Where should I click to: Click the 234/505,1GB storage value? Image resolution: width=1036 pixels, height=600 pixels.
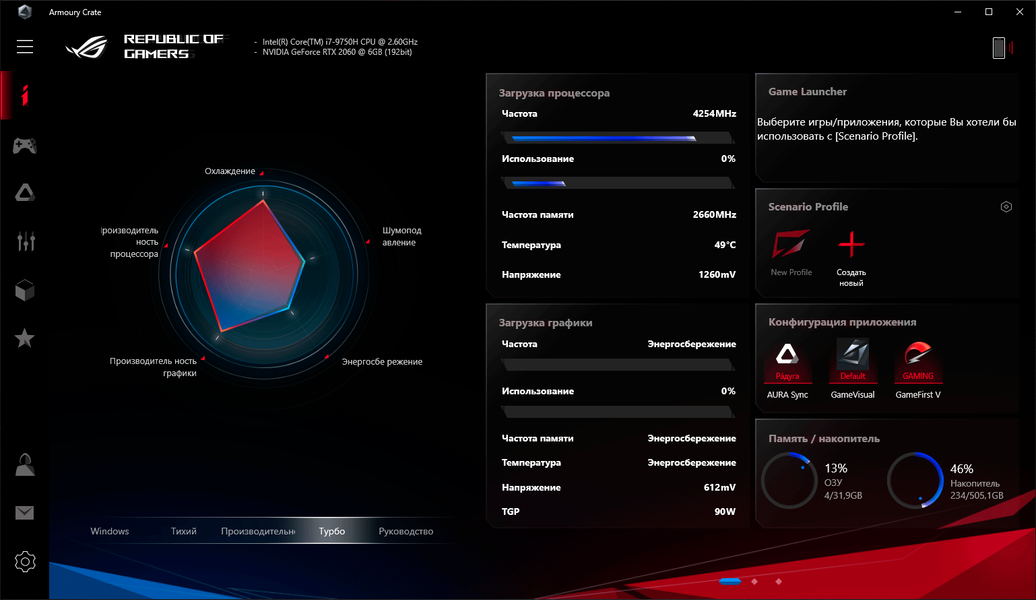point(977,496)
